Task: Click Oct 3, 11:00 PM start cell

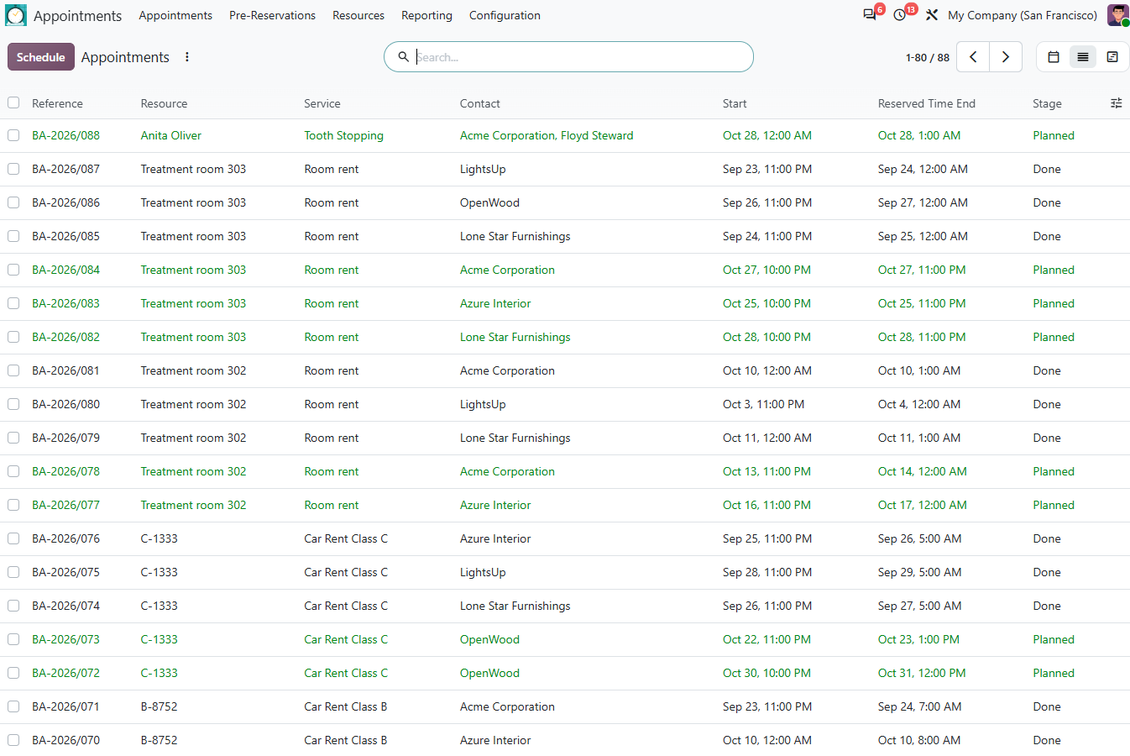Action: (x=763, y=404)
